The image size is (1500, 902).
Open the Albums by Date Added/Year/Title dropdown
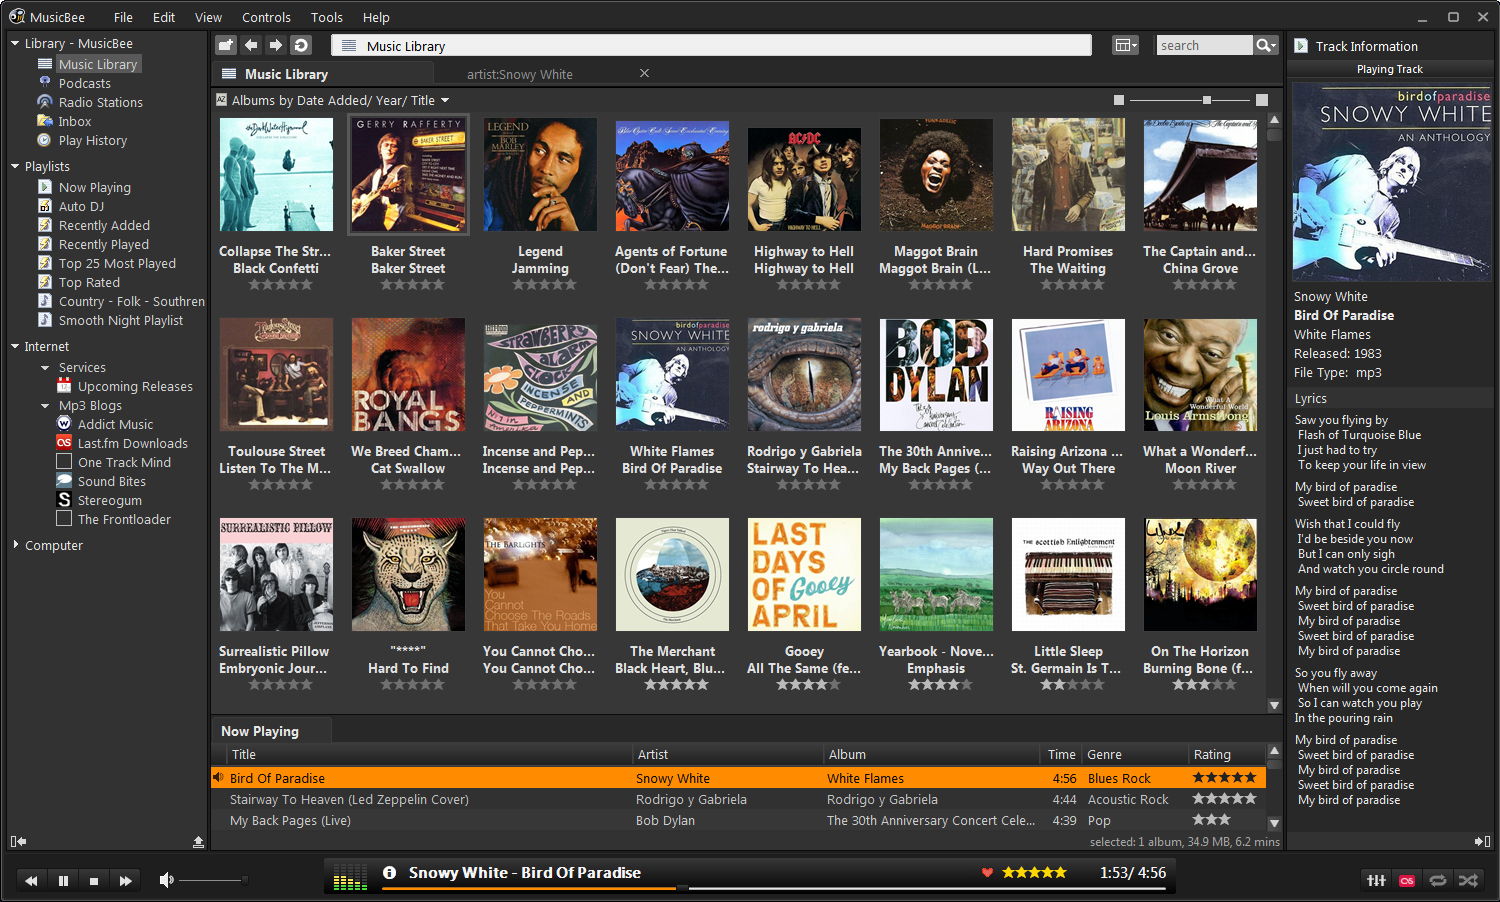335,100
